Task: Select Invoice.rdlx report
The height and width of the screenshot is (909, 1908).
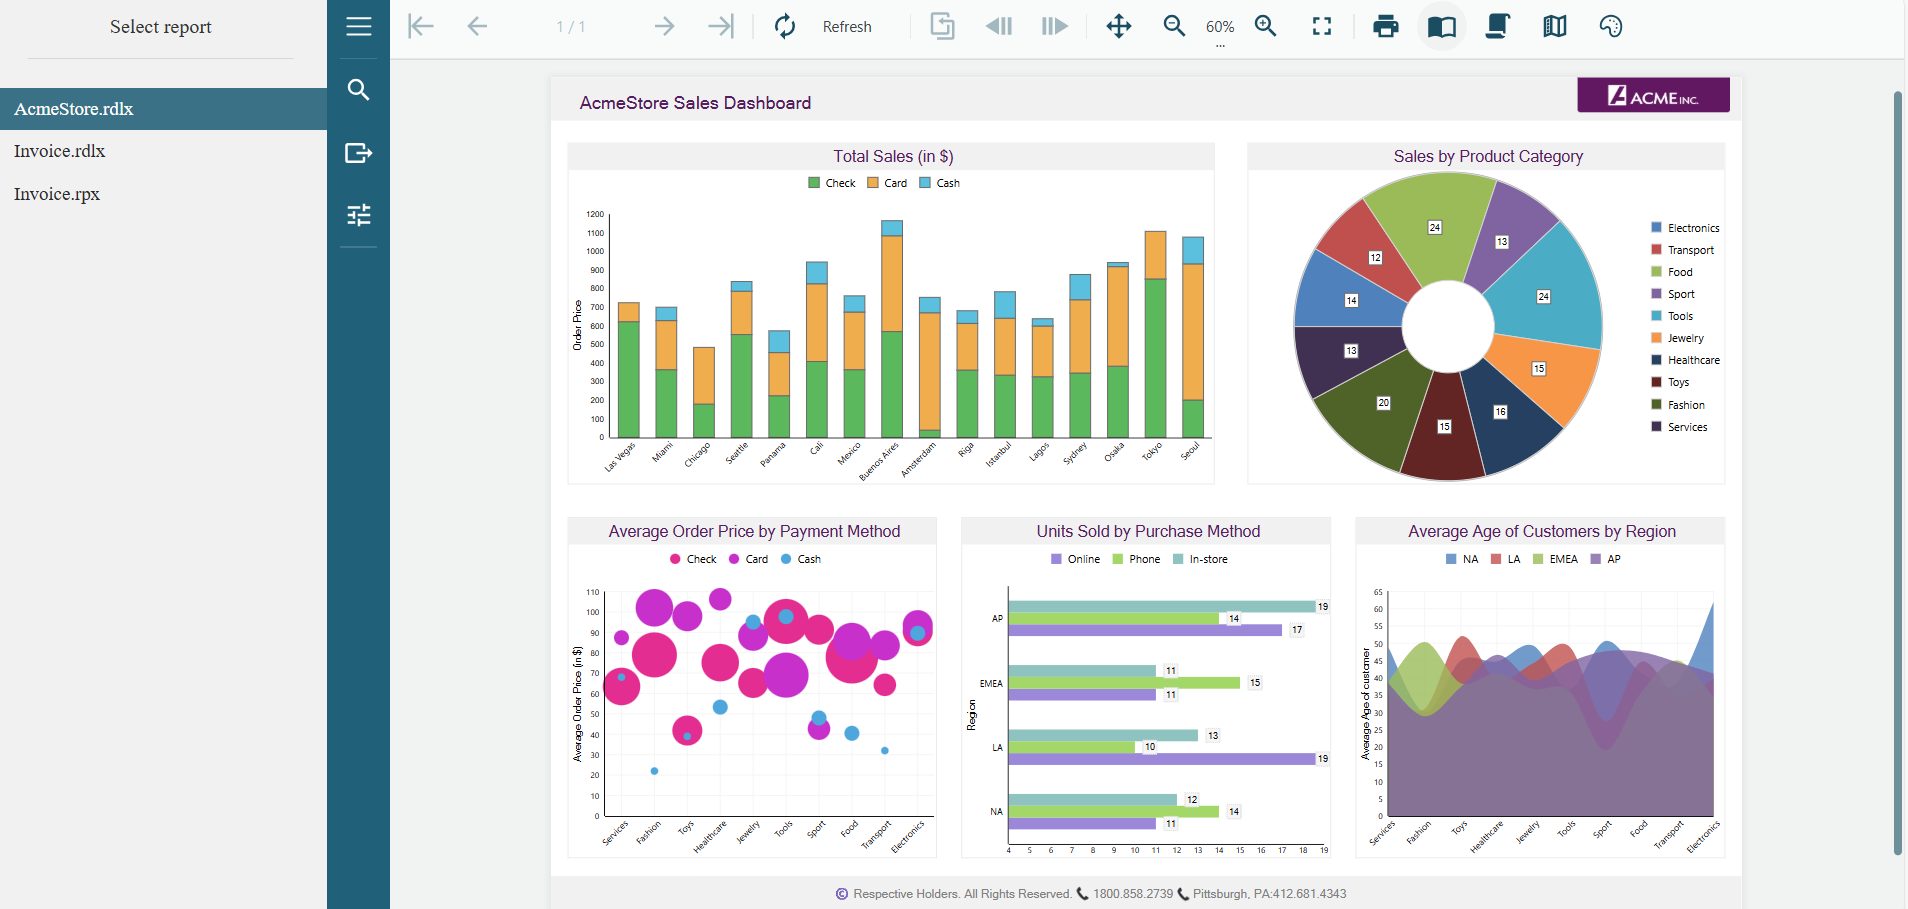Action: tap(60, 151)
